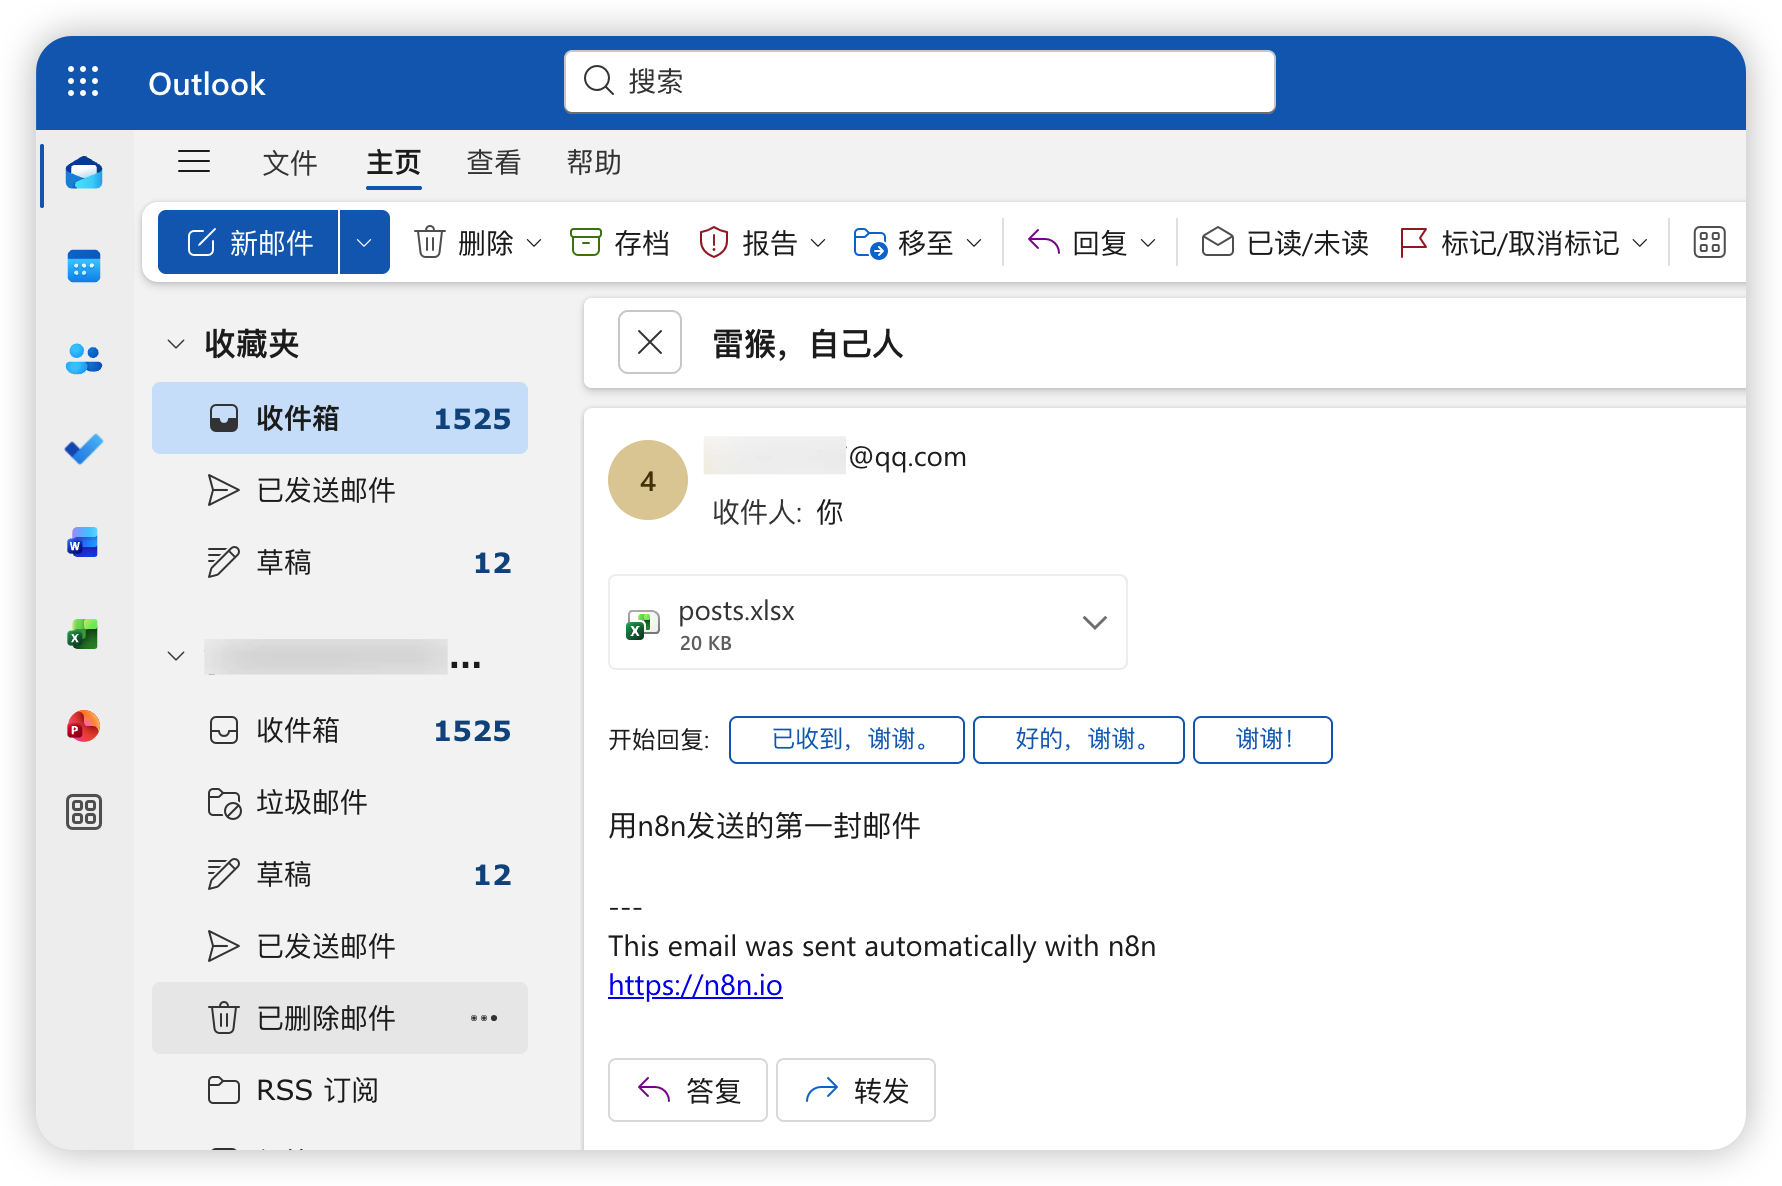This screenshot has height=1186, width=1782.
Task: Launch Excel from the sidebar
Action: coord(83,634)
